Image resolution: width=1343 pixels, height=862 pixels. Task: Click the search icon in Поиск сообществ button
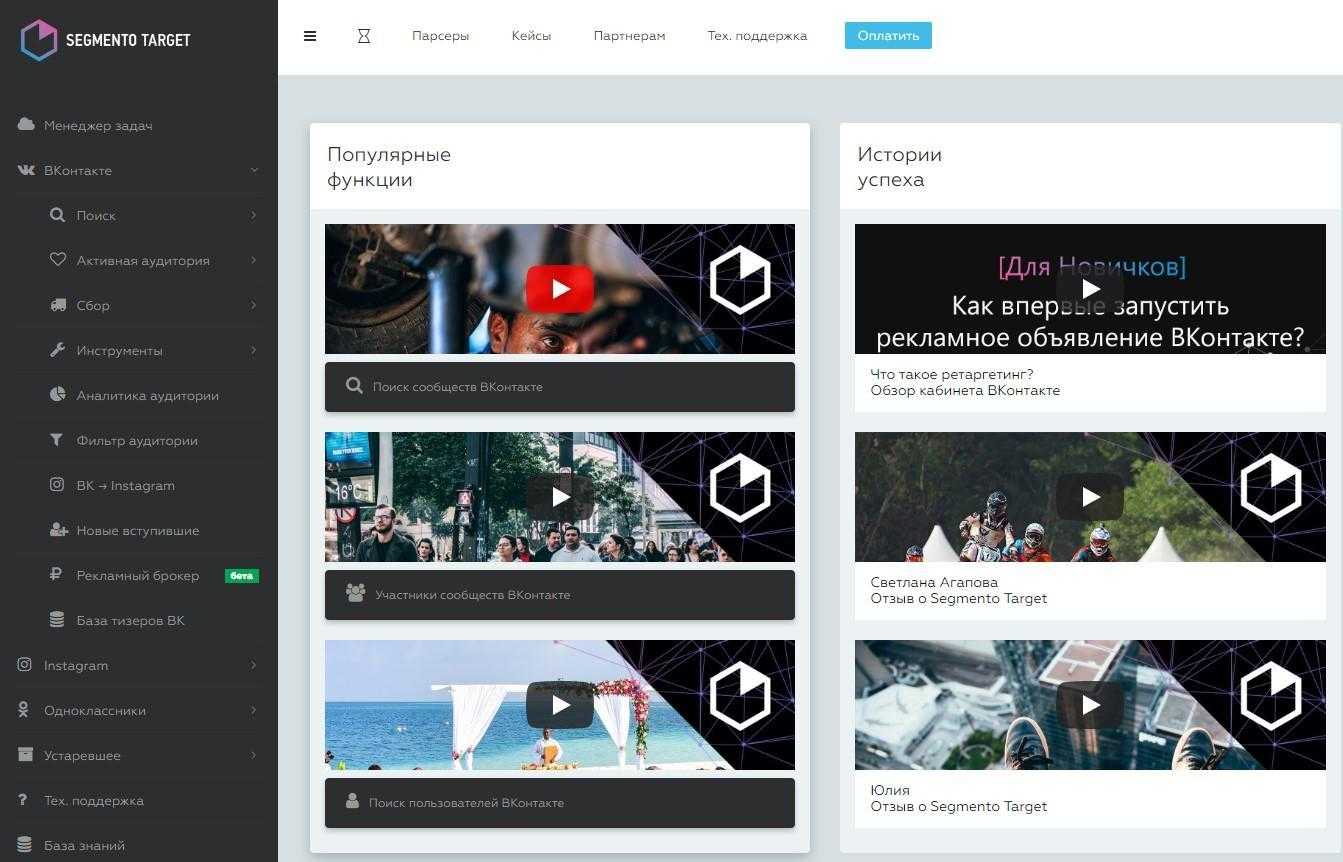tap(354, 386)
